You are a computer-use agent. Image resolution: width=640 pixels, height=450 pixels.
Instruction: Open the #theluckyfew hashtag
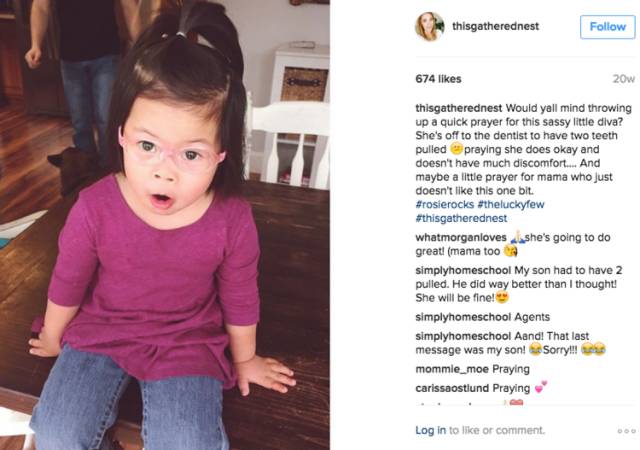click(x=511, y=205)
